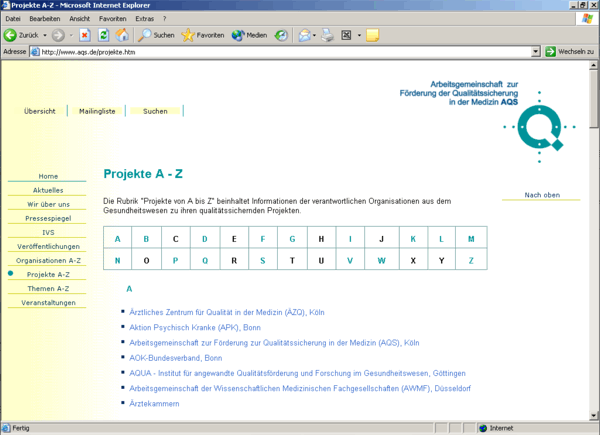
Task: Open Veranstaltungen navigation link
Action: tap(48, 303)
